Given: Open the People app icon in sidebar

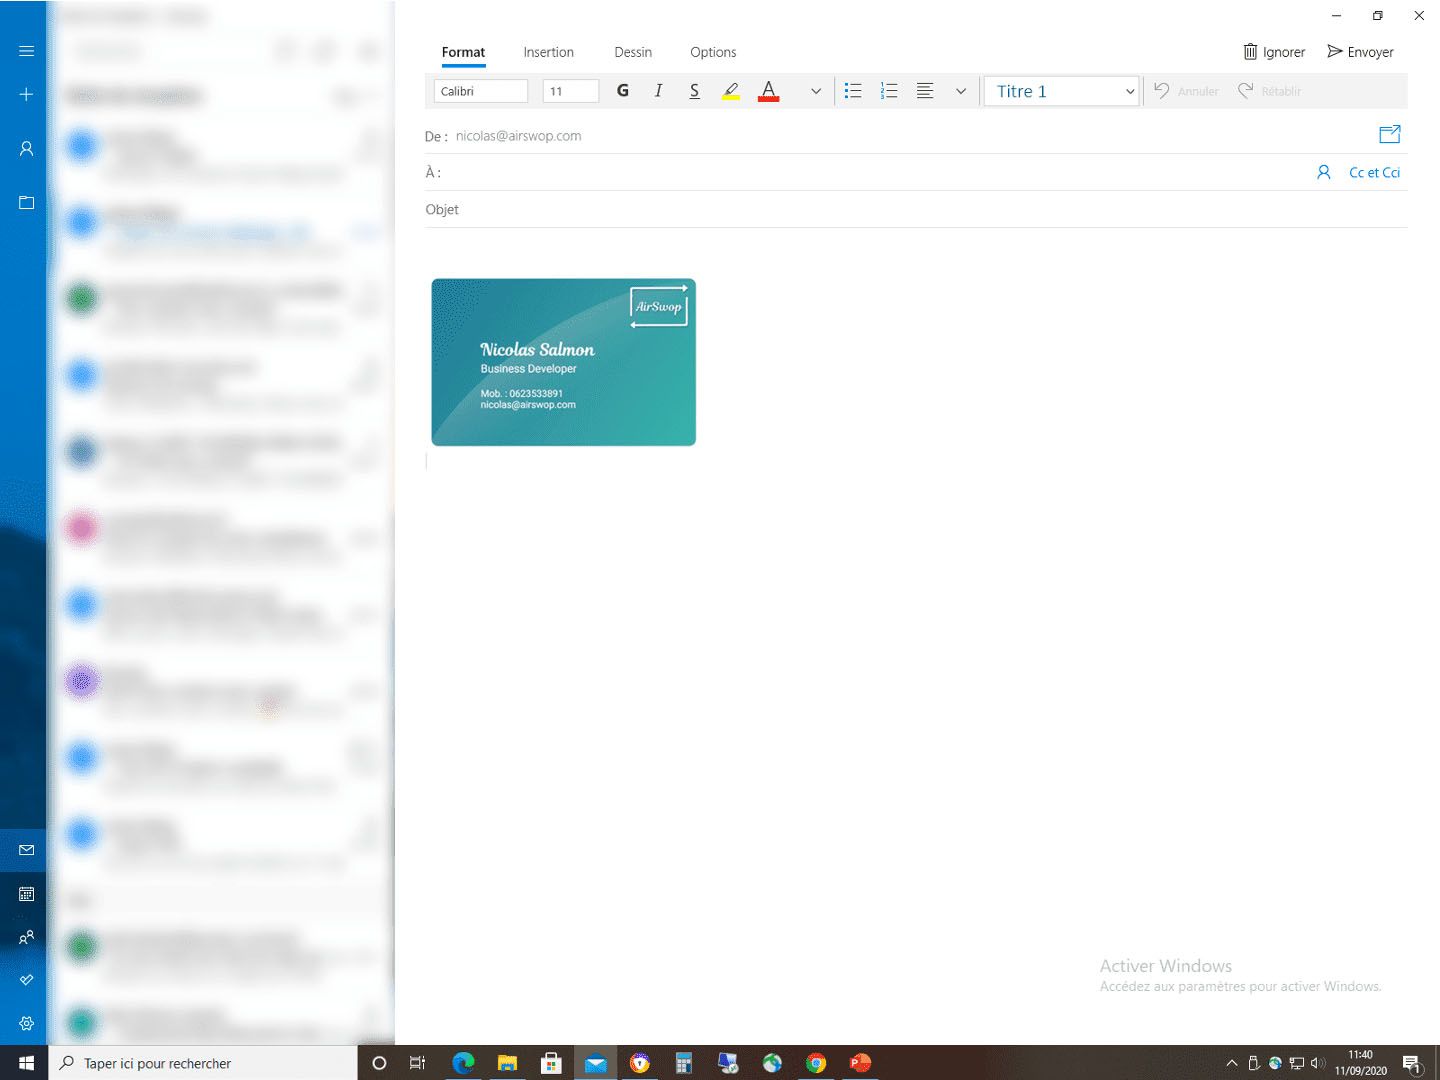Looking at the screenshot, I should [27, 937].
